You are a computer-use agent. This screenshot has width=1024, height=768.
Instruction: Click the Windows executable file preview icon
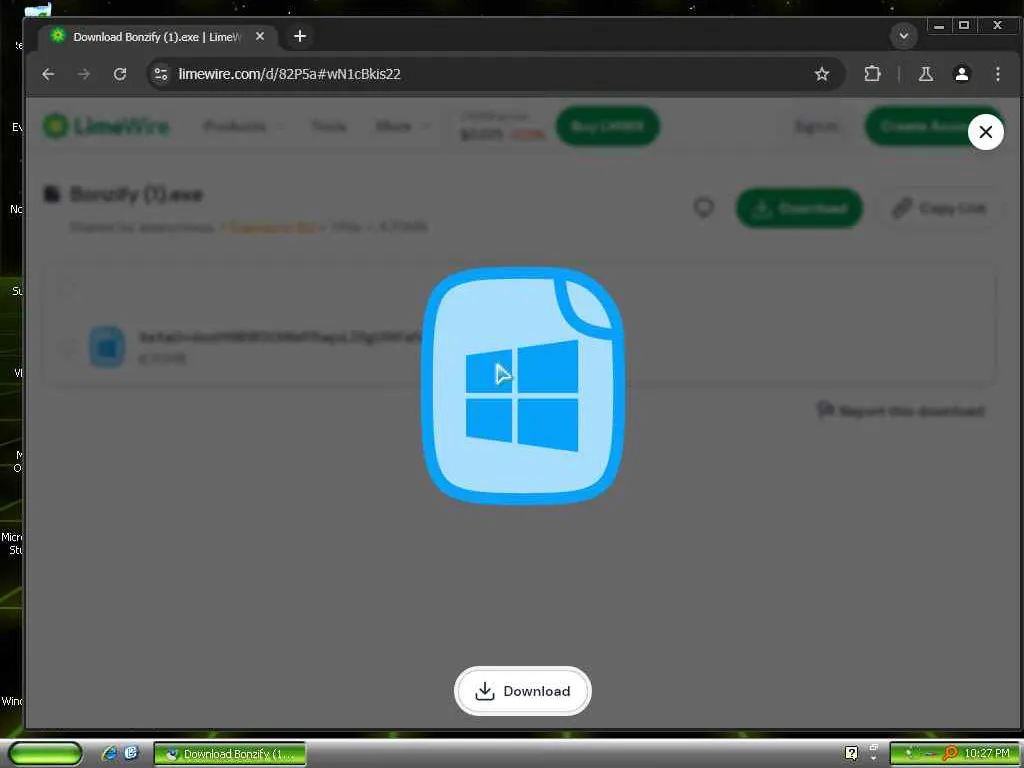pos(522,385)
